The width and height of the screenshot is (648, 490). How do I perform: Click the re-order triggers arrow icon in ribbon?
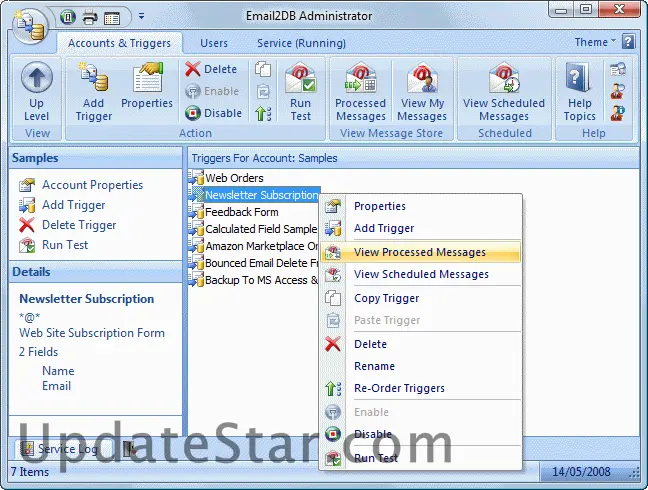point(263,113)
